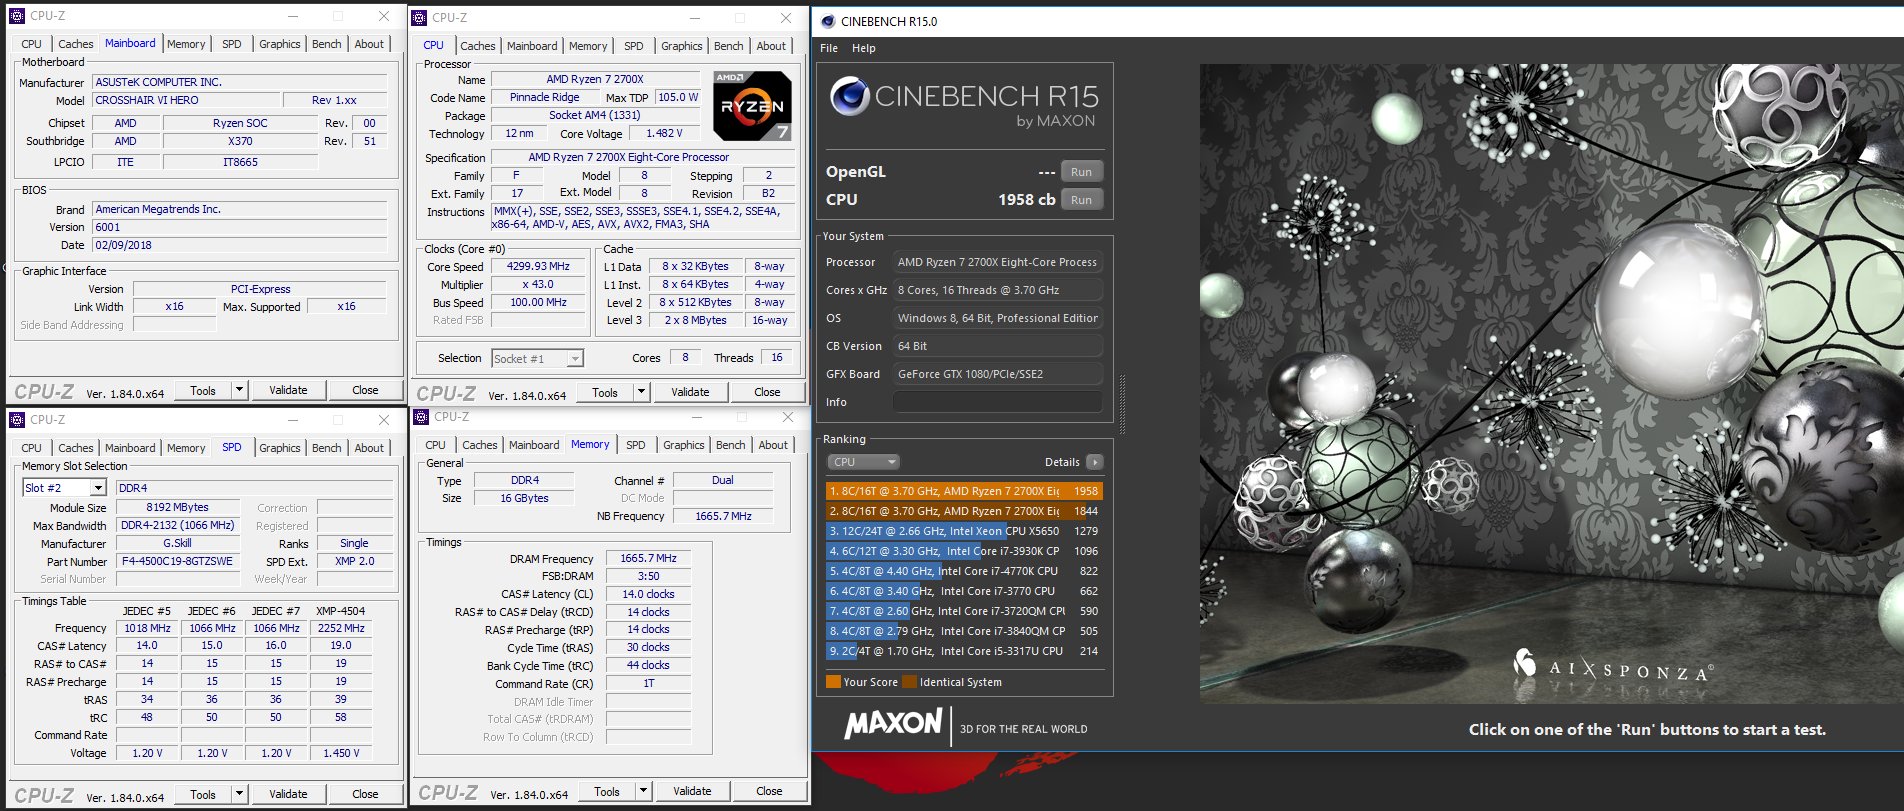The image size is (1904, 811).
Task: Click the CPU-Z icon in SPD window title
Action: coord(17,420)
